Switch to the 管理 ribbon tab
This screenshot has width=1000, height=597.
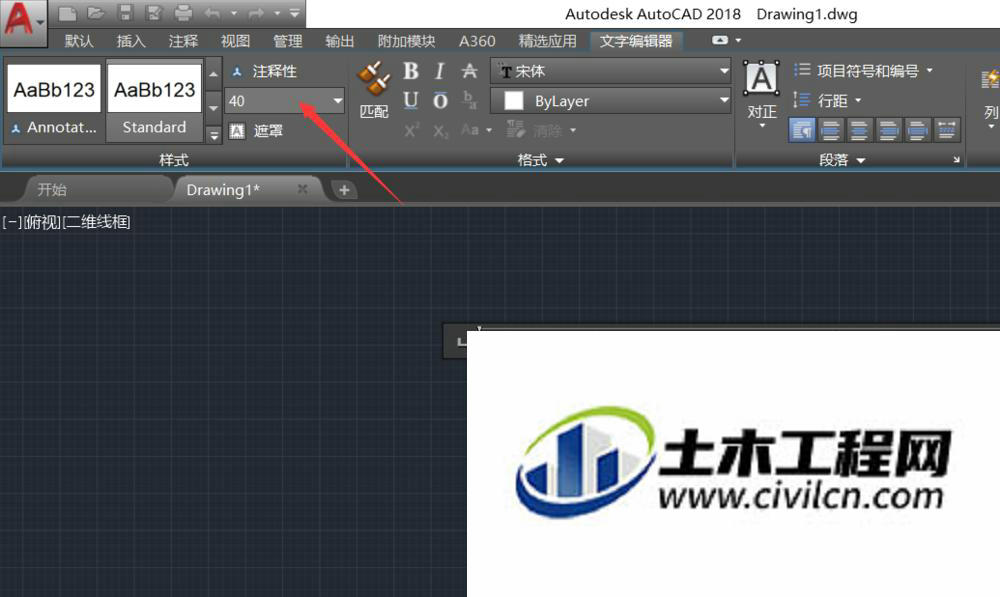click(288, 41)
